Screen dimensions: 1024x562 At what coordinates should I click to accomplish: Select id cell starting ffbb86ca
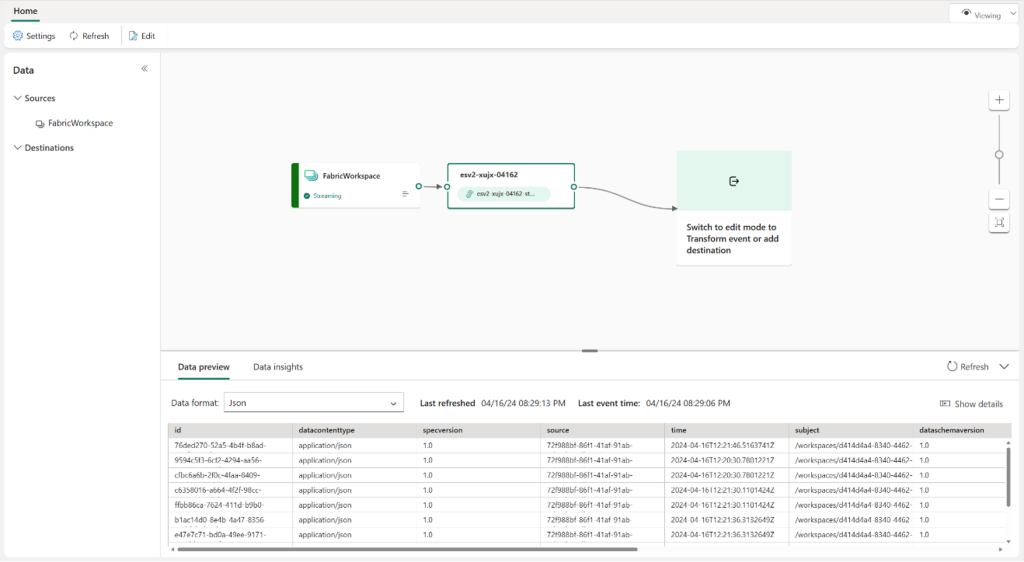tap(230, 505)
